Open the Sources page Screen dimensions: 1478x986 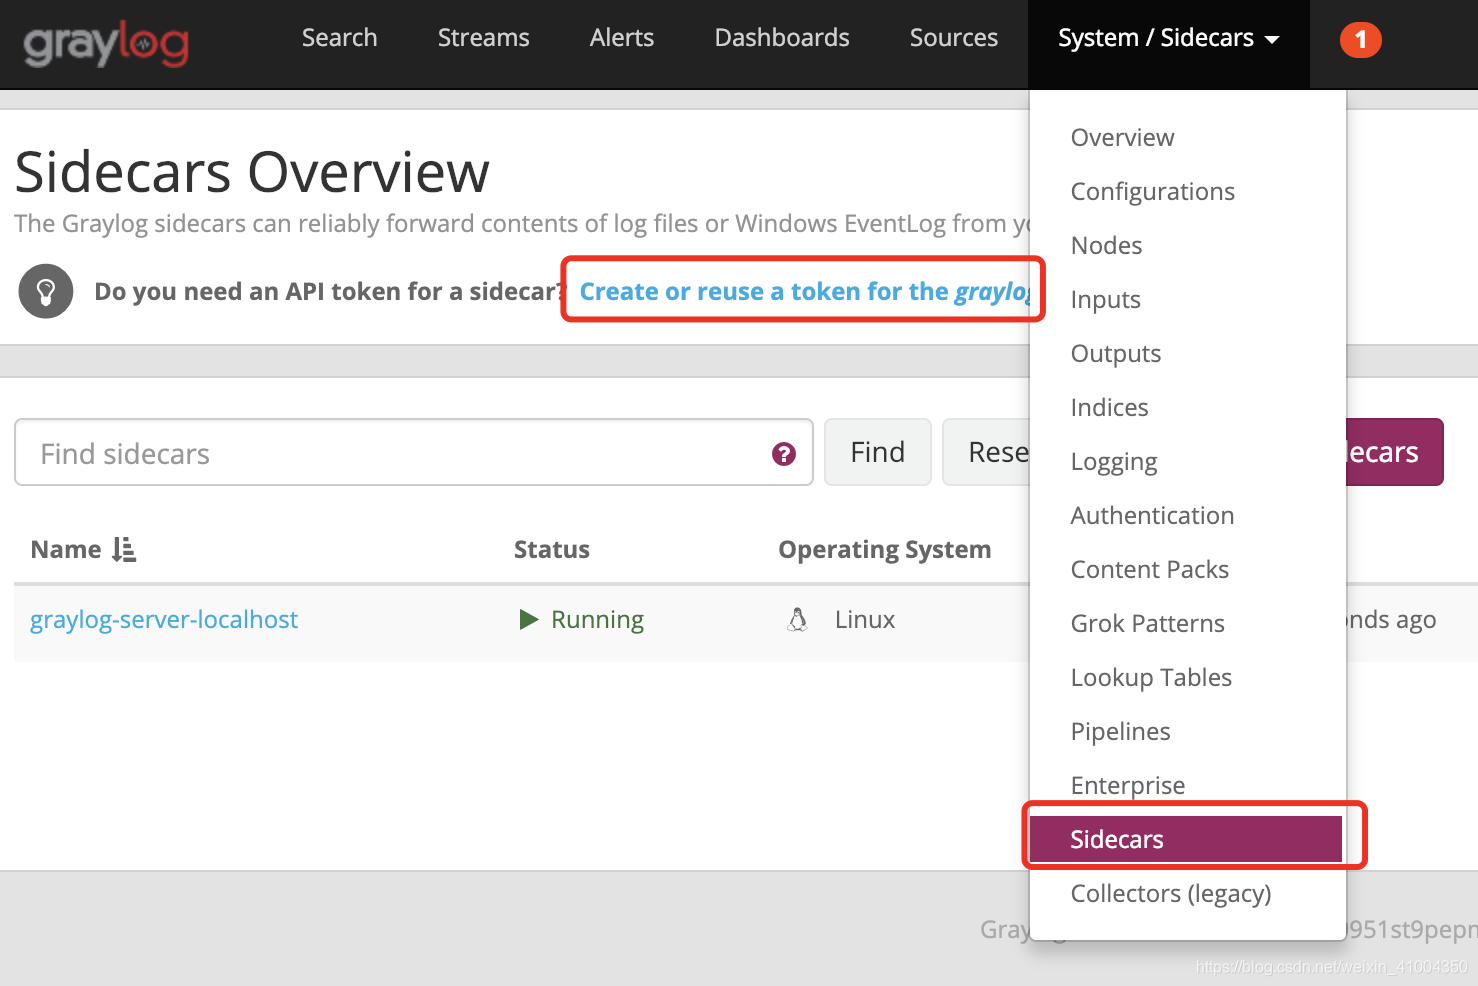954,38
